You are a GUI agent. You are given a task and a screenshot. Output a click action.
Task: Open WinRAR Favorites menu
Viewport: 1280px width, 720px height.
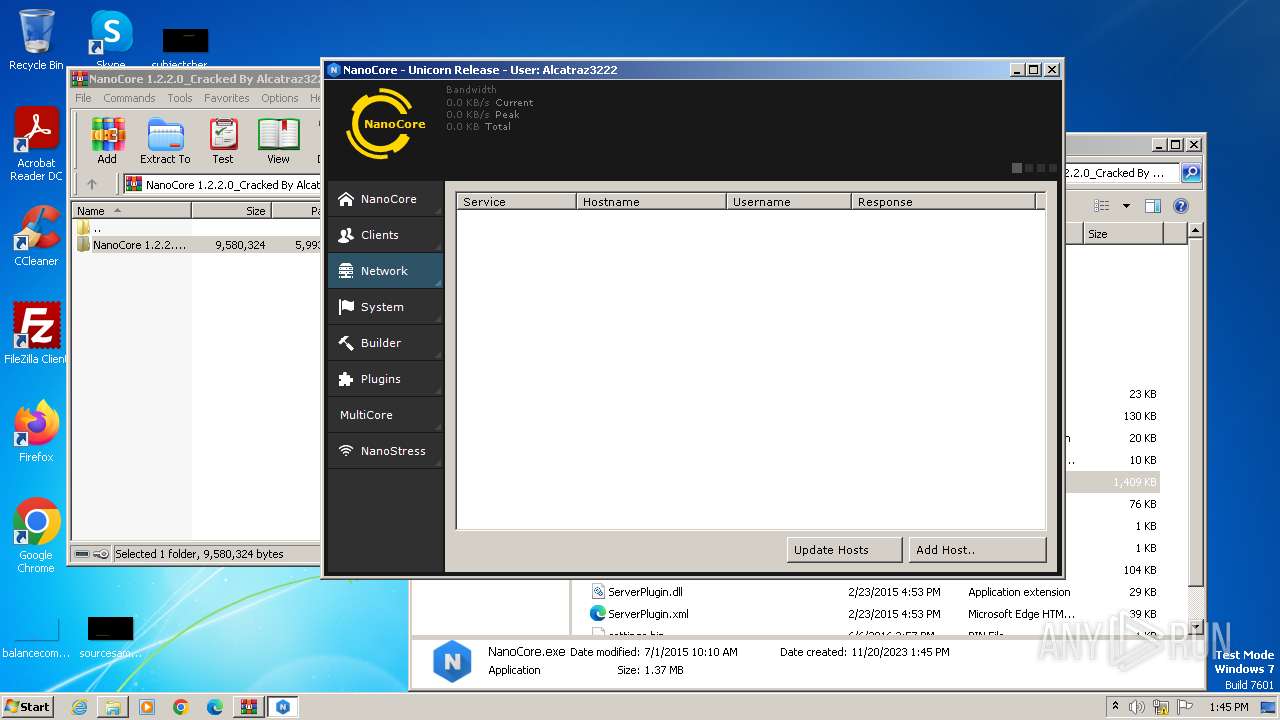(227, 98)
